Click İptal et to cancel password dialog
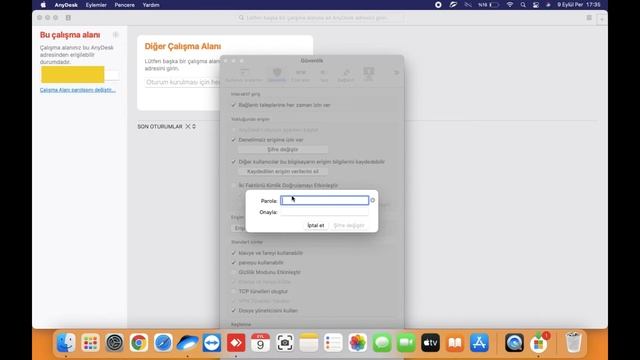This screenshot has width=640, height=360. pyautogui.click(x=316, y=225)
